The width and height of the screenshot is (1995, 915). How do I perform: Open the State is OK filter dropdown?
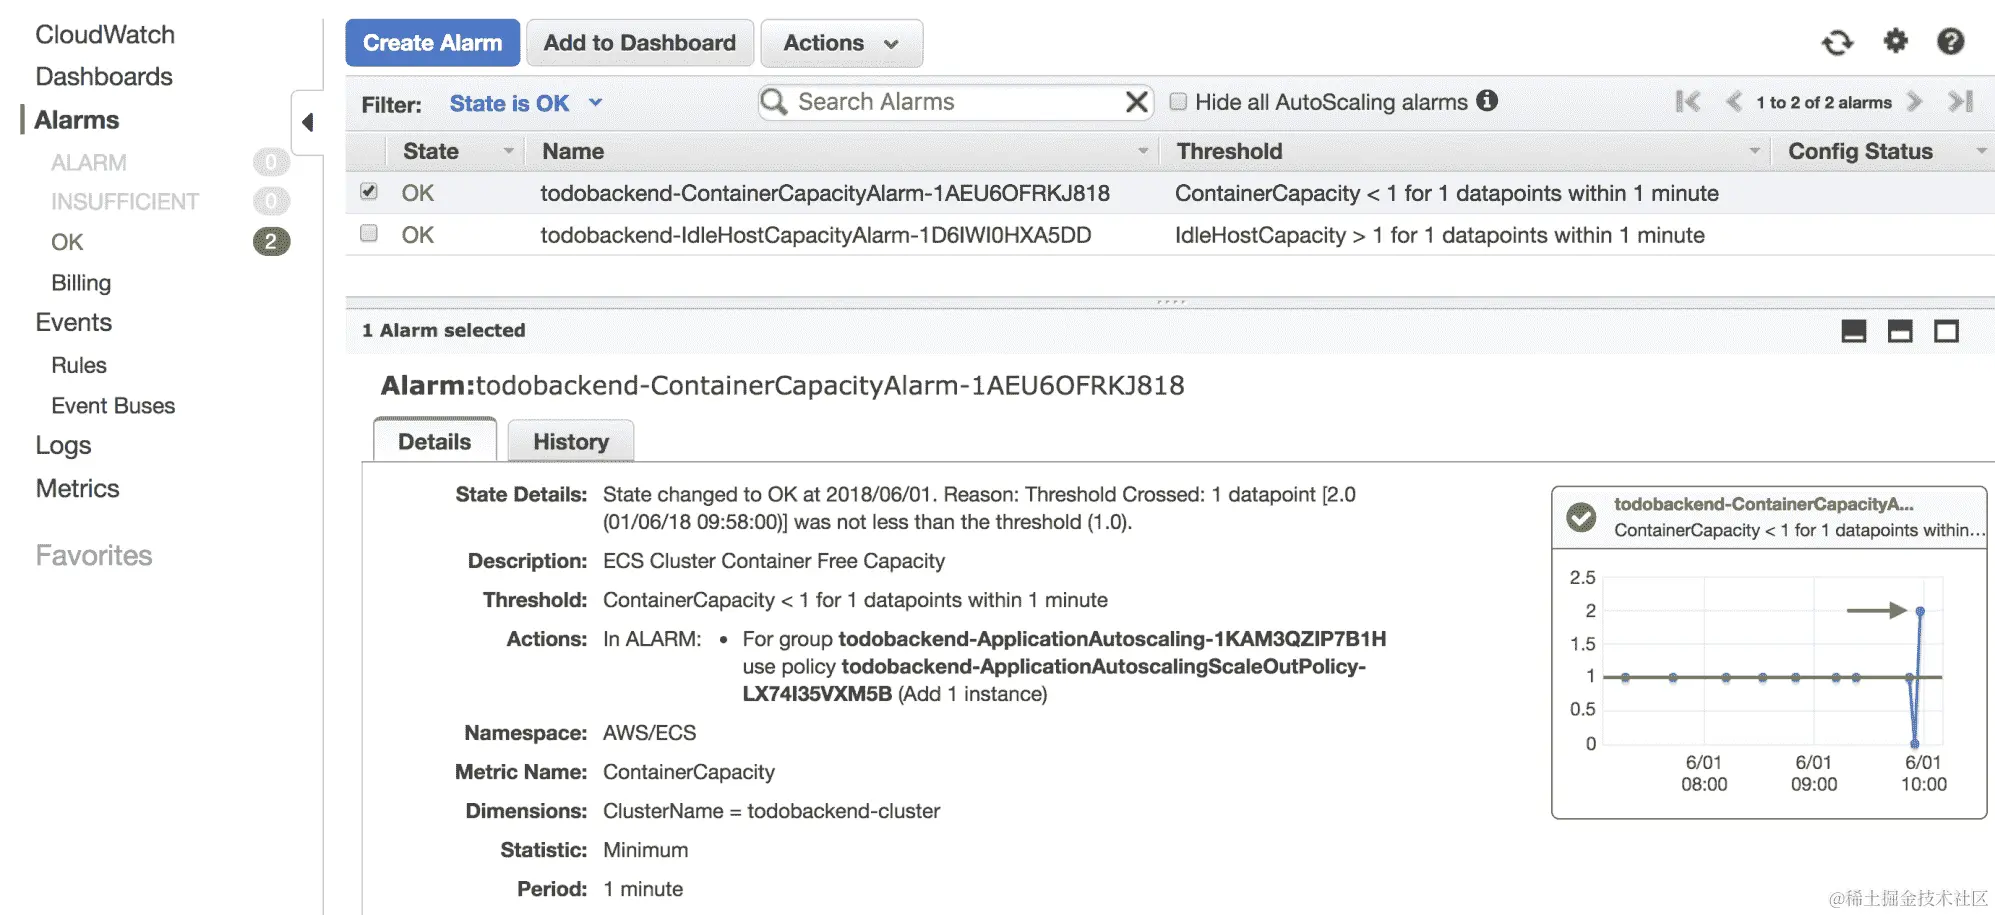(x=526, y=103)
